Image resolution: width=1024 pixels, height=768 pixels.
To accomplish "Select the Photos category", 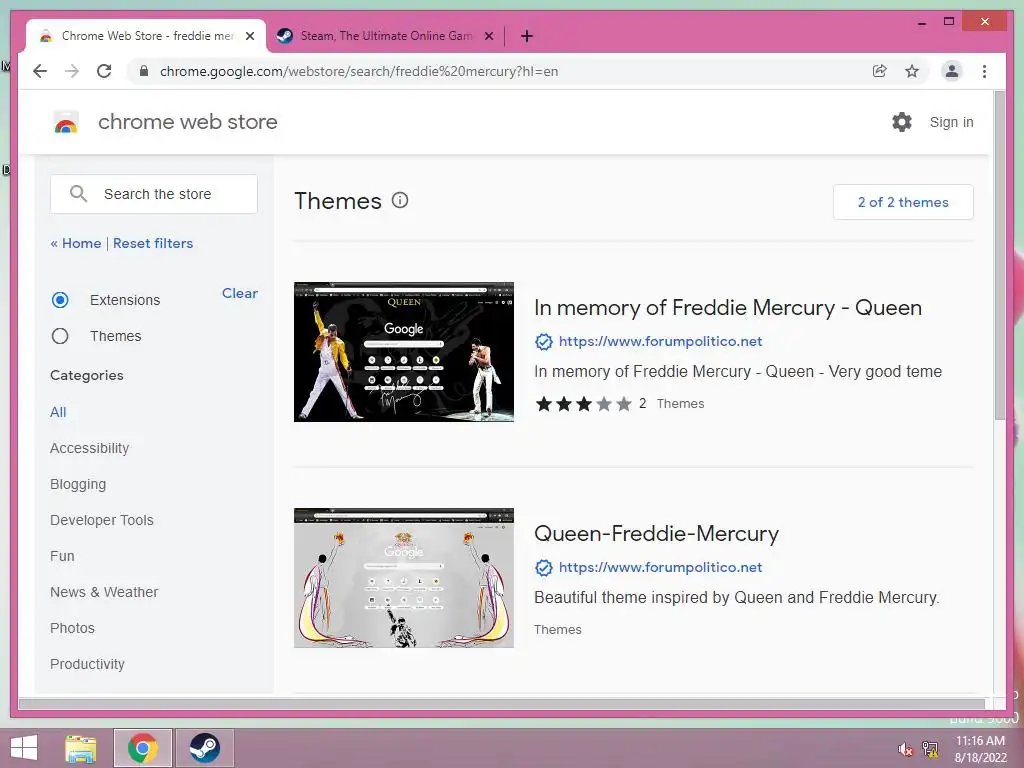I will [72, 628].
